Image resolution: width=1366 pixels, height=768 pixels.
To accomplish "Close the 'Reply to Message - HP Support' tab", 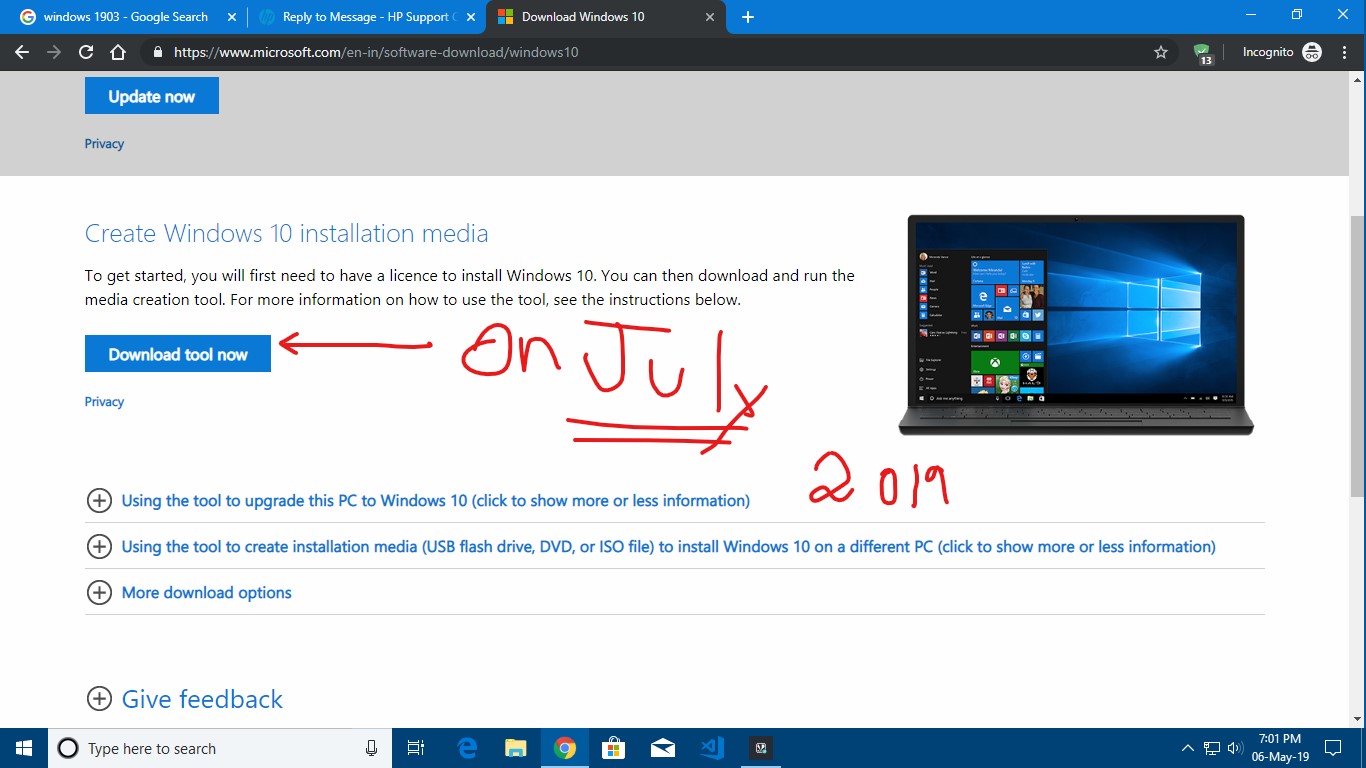I will [470, 17].
